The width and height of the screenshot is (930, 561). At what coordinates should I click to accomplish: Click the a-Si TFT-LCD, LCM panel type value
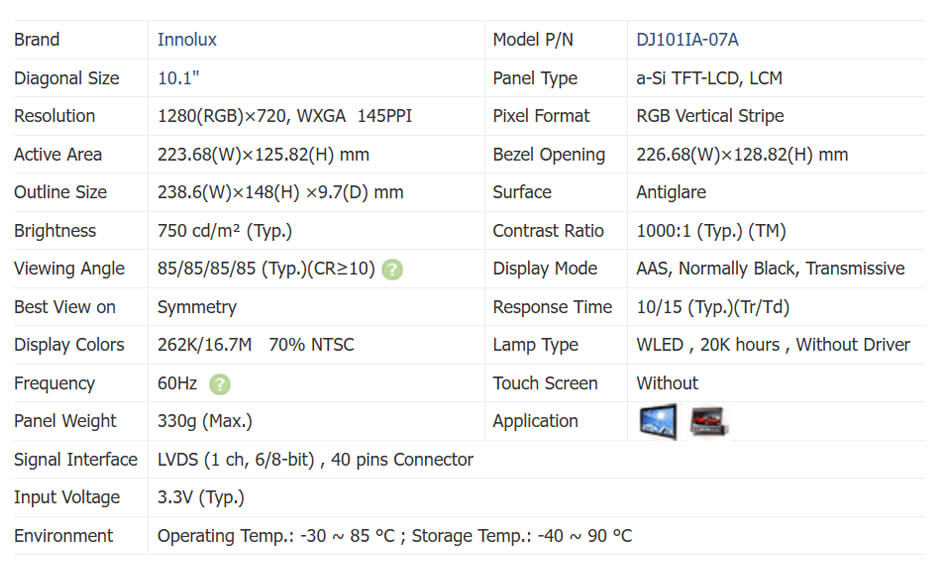[709, 78]
